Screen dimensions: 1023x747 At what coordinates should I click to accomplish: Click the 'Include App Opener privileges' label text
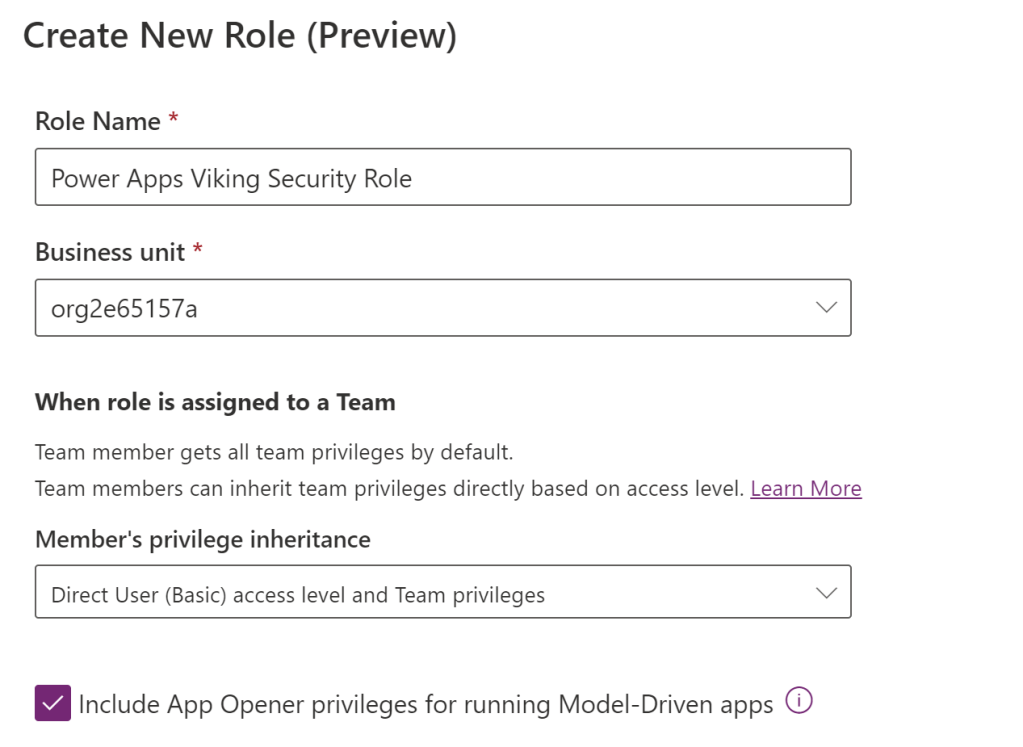[425, 705]
